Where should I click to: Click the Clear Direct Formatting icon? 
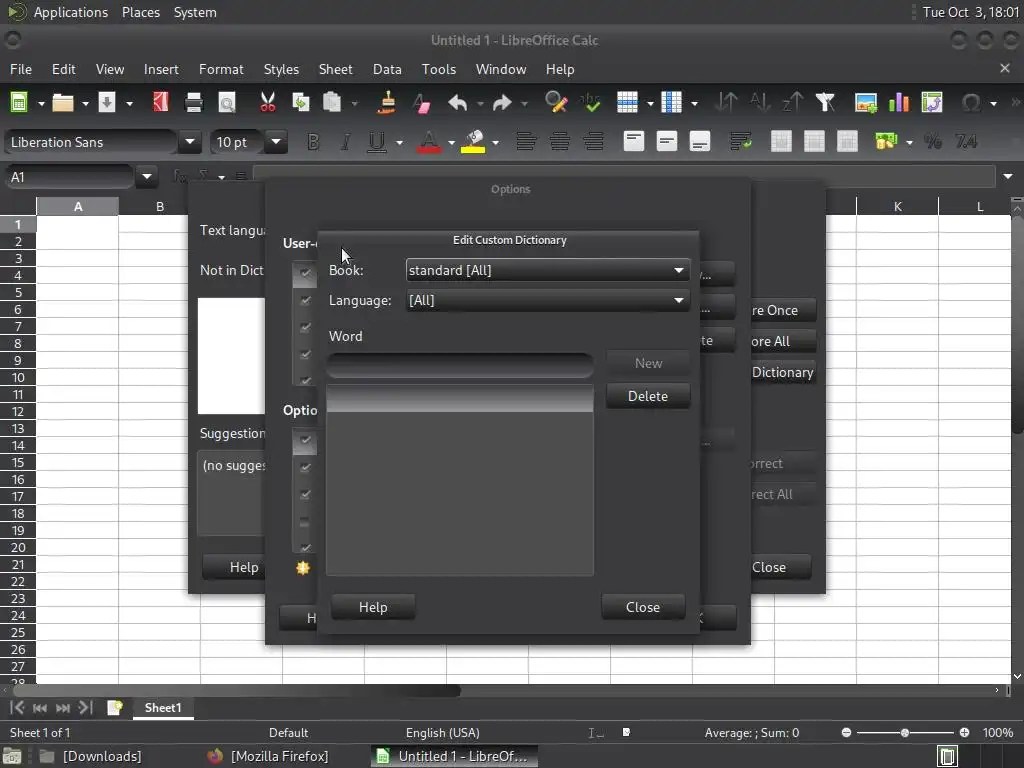point(421,103)
